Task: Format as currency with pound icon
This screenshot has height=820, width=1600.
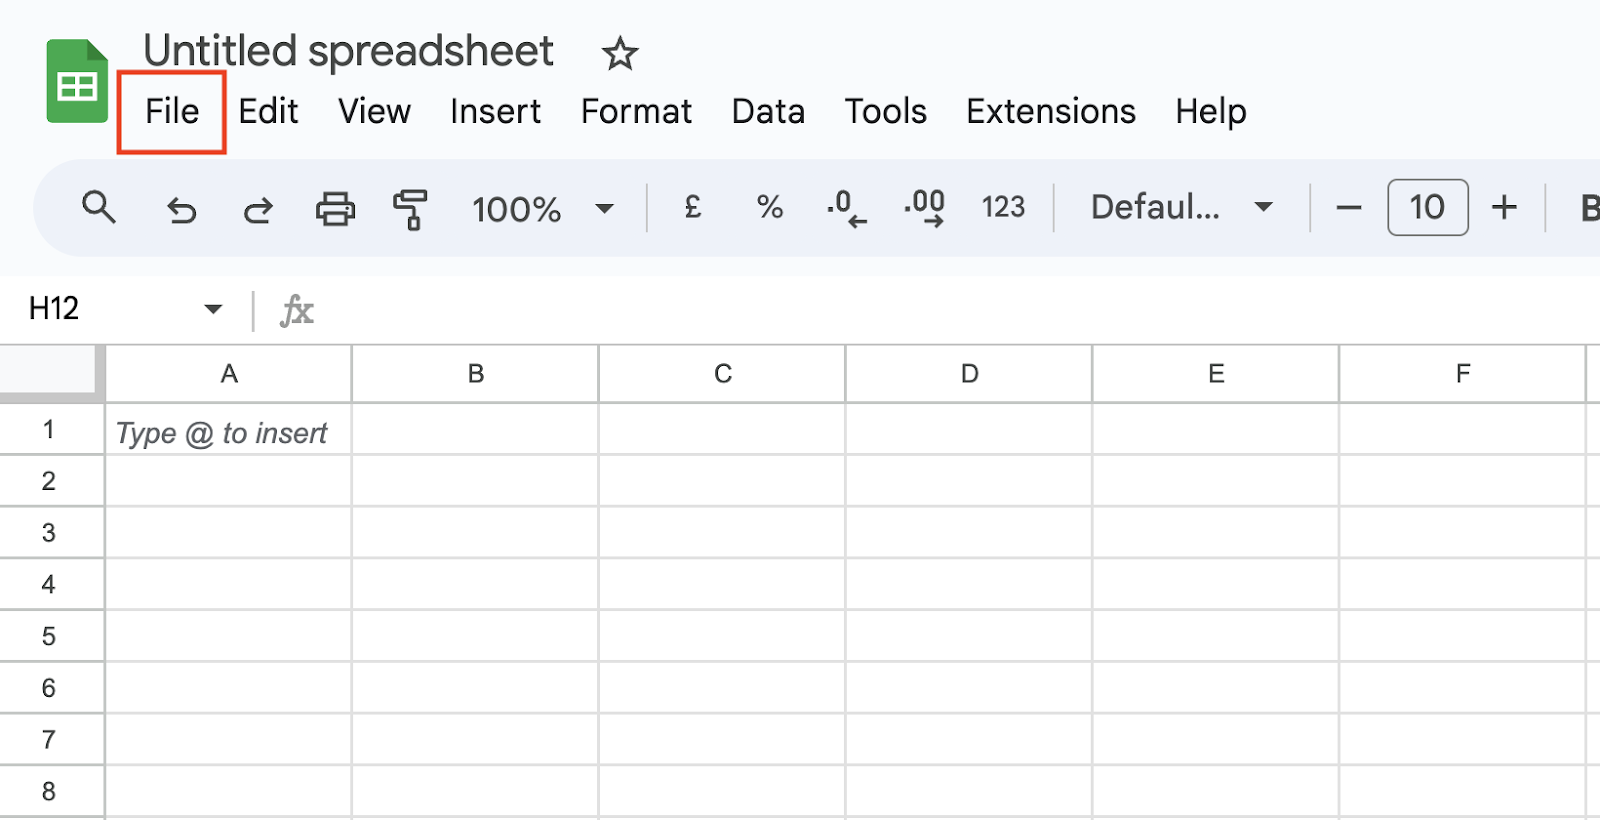Action: click(x=692, y=208)
